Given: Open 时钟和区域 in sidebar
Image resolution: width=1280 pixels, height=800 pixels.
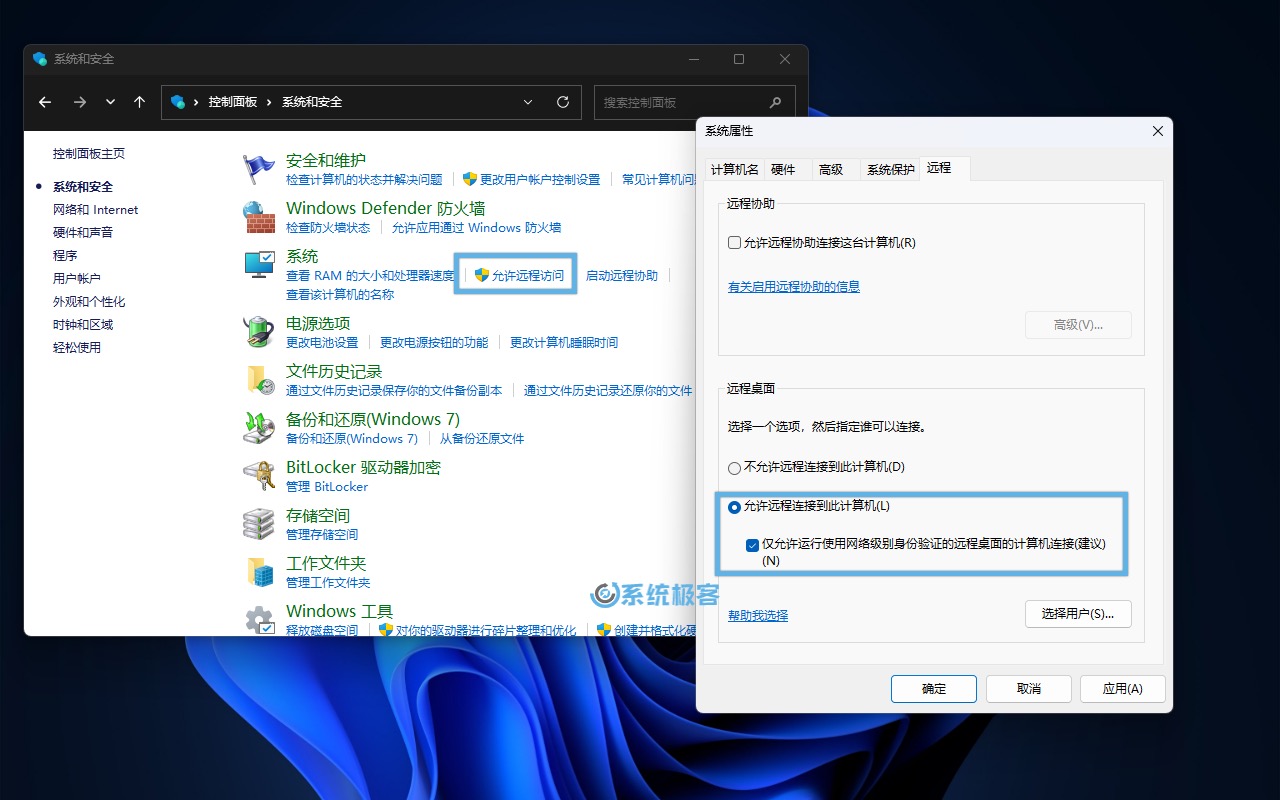Looking at the screenshot, I should coord(83,324).
